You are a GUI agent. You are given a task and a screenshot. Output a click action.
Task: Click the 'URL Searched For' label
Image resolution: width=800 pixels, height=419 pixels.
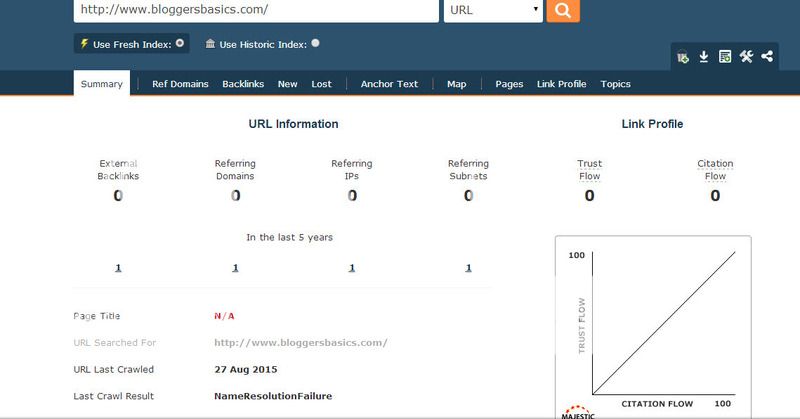point(115,343)
